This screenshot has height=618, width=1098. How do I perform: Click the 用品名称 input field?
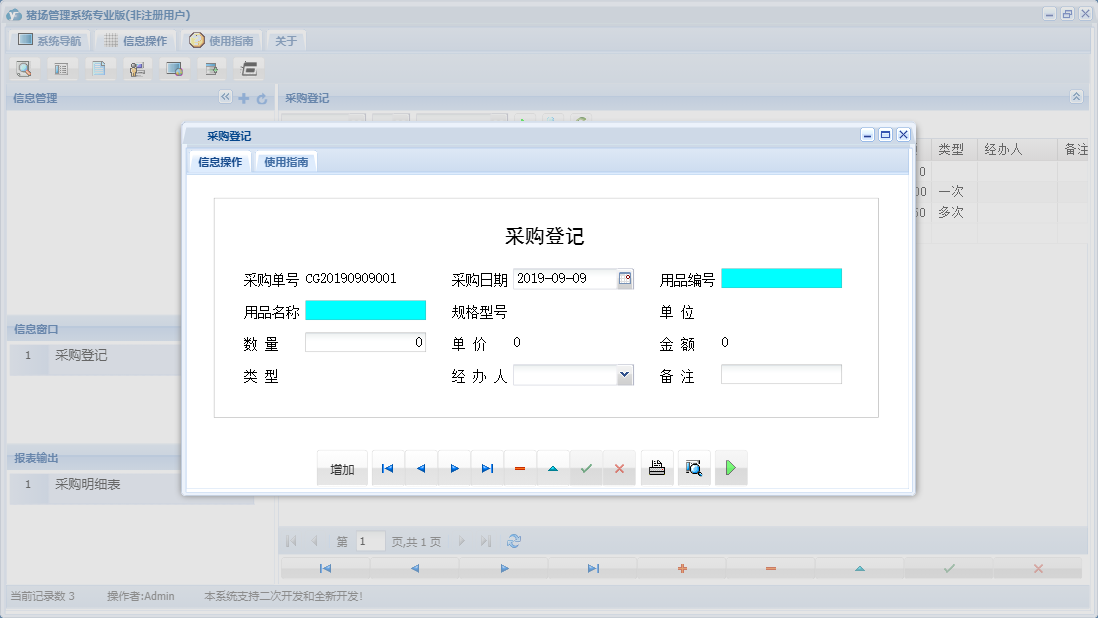coord(366,311)
